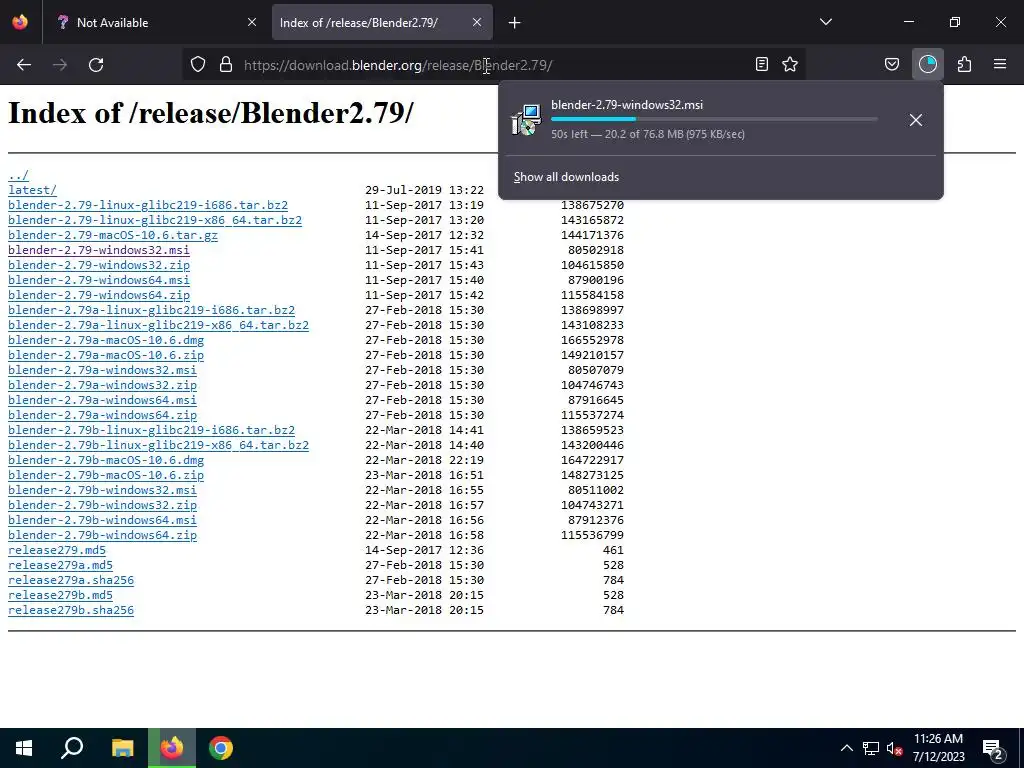Open release279b.sha256 link
The width and height of the screenshot is (1024, 768).
click(x=71, y=611)
